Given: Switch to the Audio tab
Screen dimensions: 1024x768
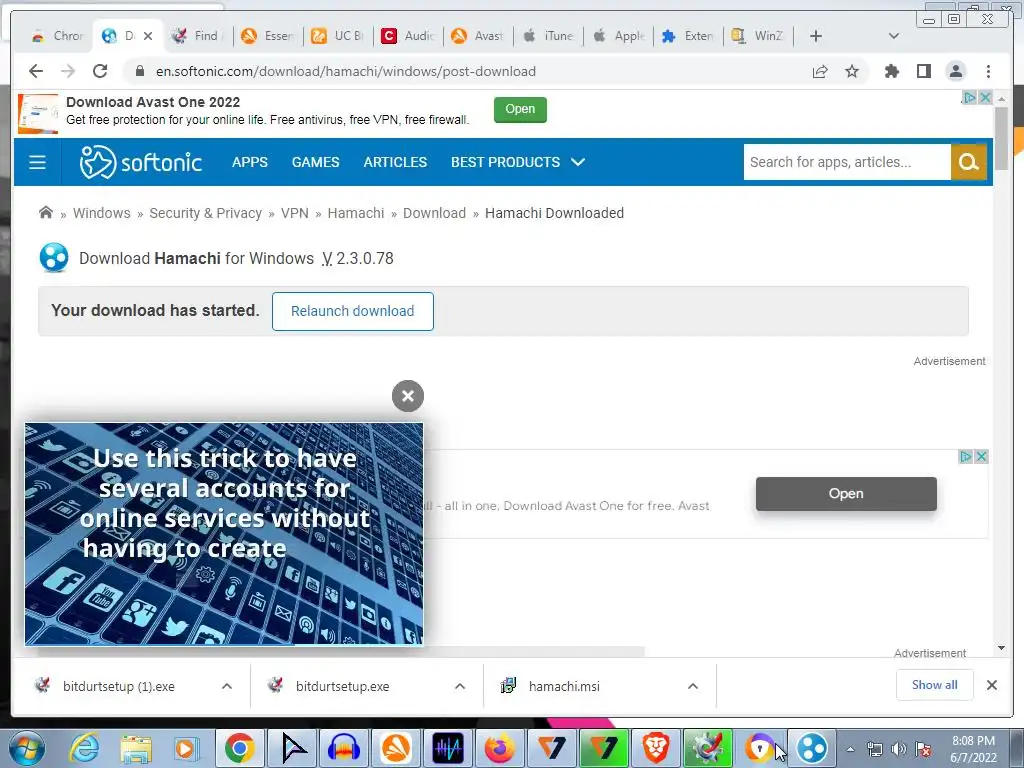Looking at the screenshot, I should click(409, 36).
